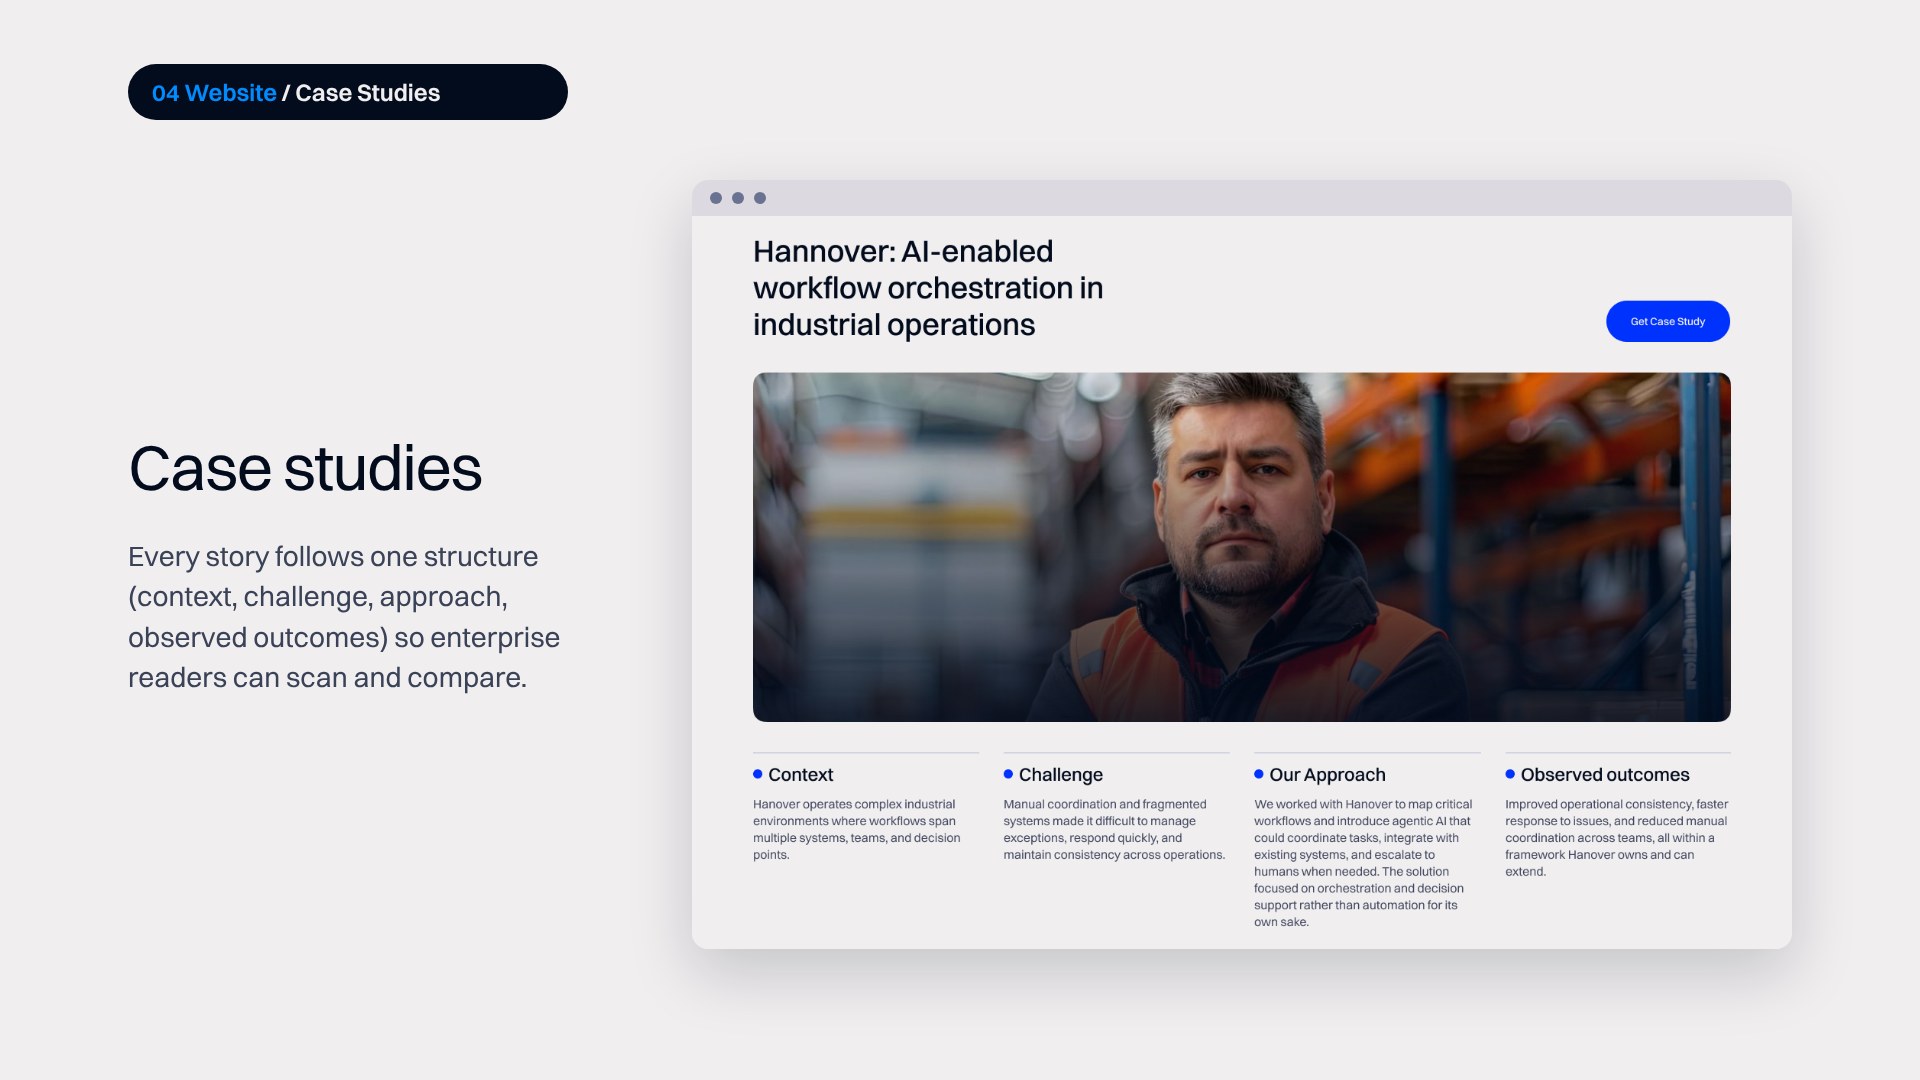Click the text Manual coordination and fragmented

[1114, 829]
